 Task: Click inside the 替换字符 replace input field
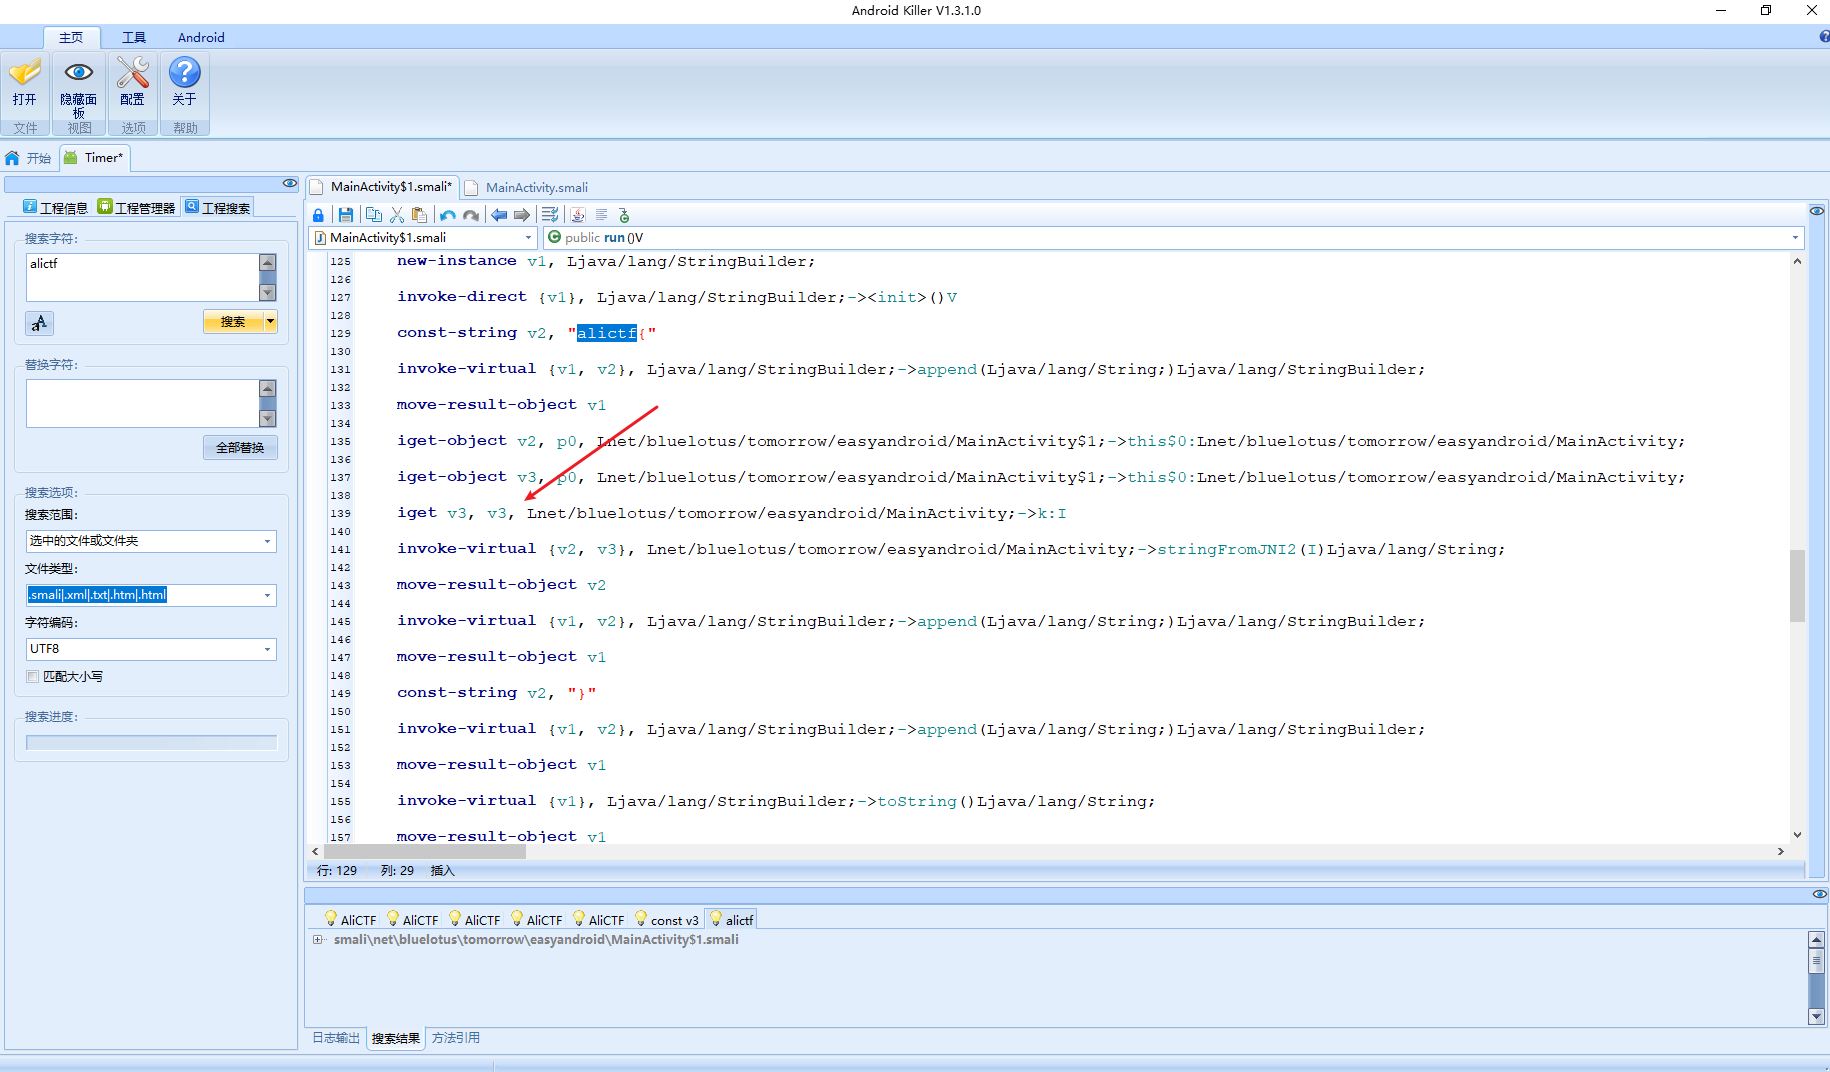tap(140, 403)
